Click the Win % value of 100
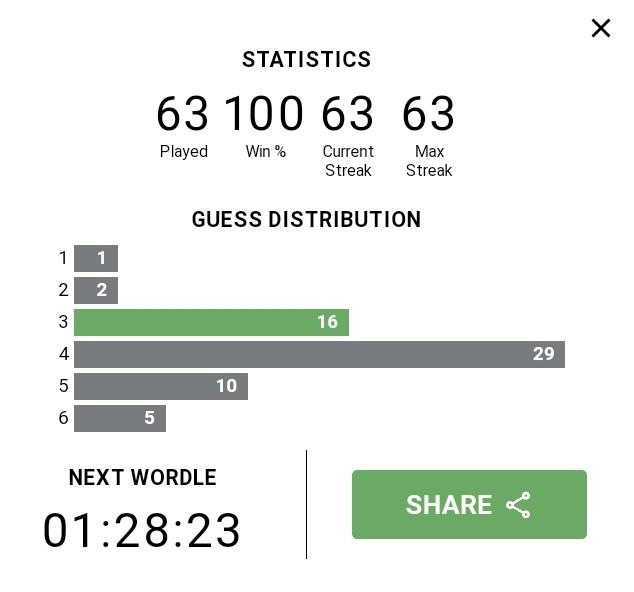 coord(264,113)
